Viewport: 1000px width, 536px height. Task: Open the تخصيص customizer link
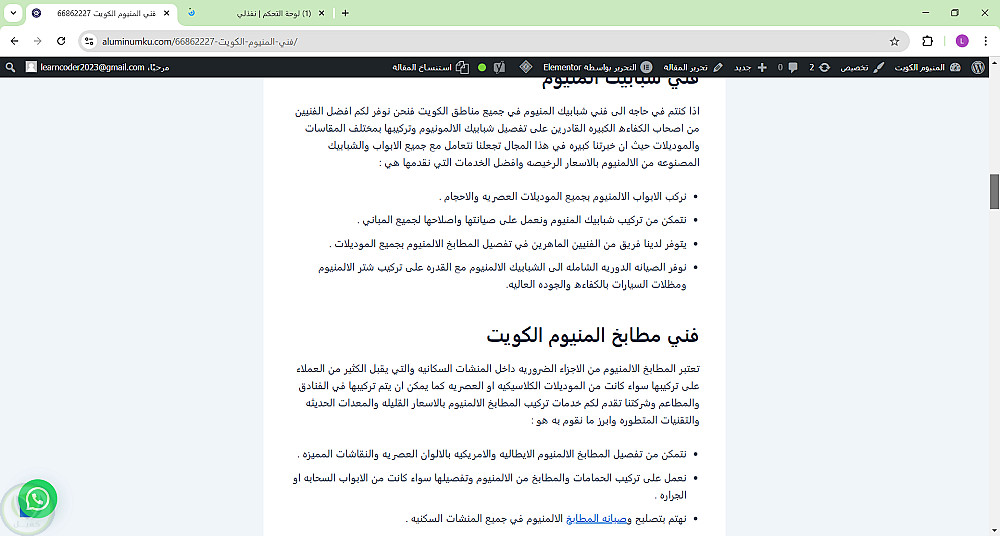(862, 67)
